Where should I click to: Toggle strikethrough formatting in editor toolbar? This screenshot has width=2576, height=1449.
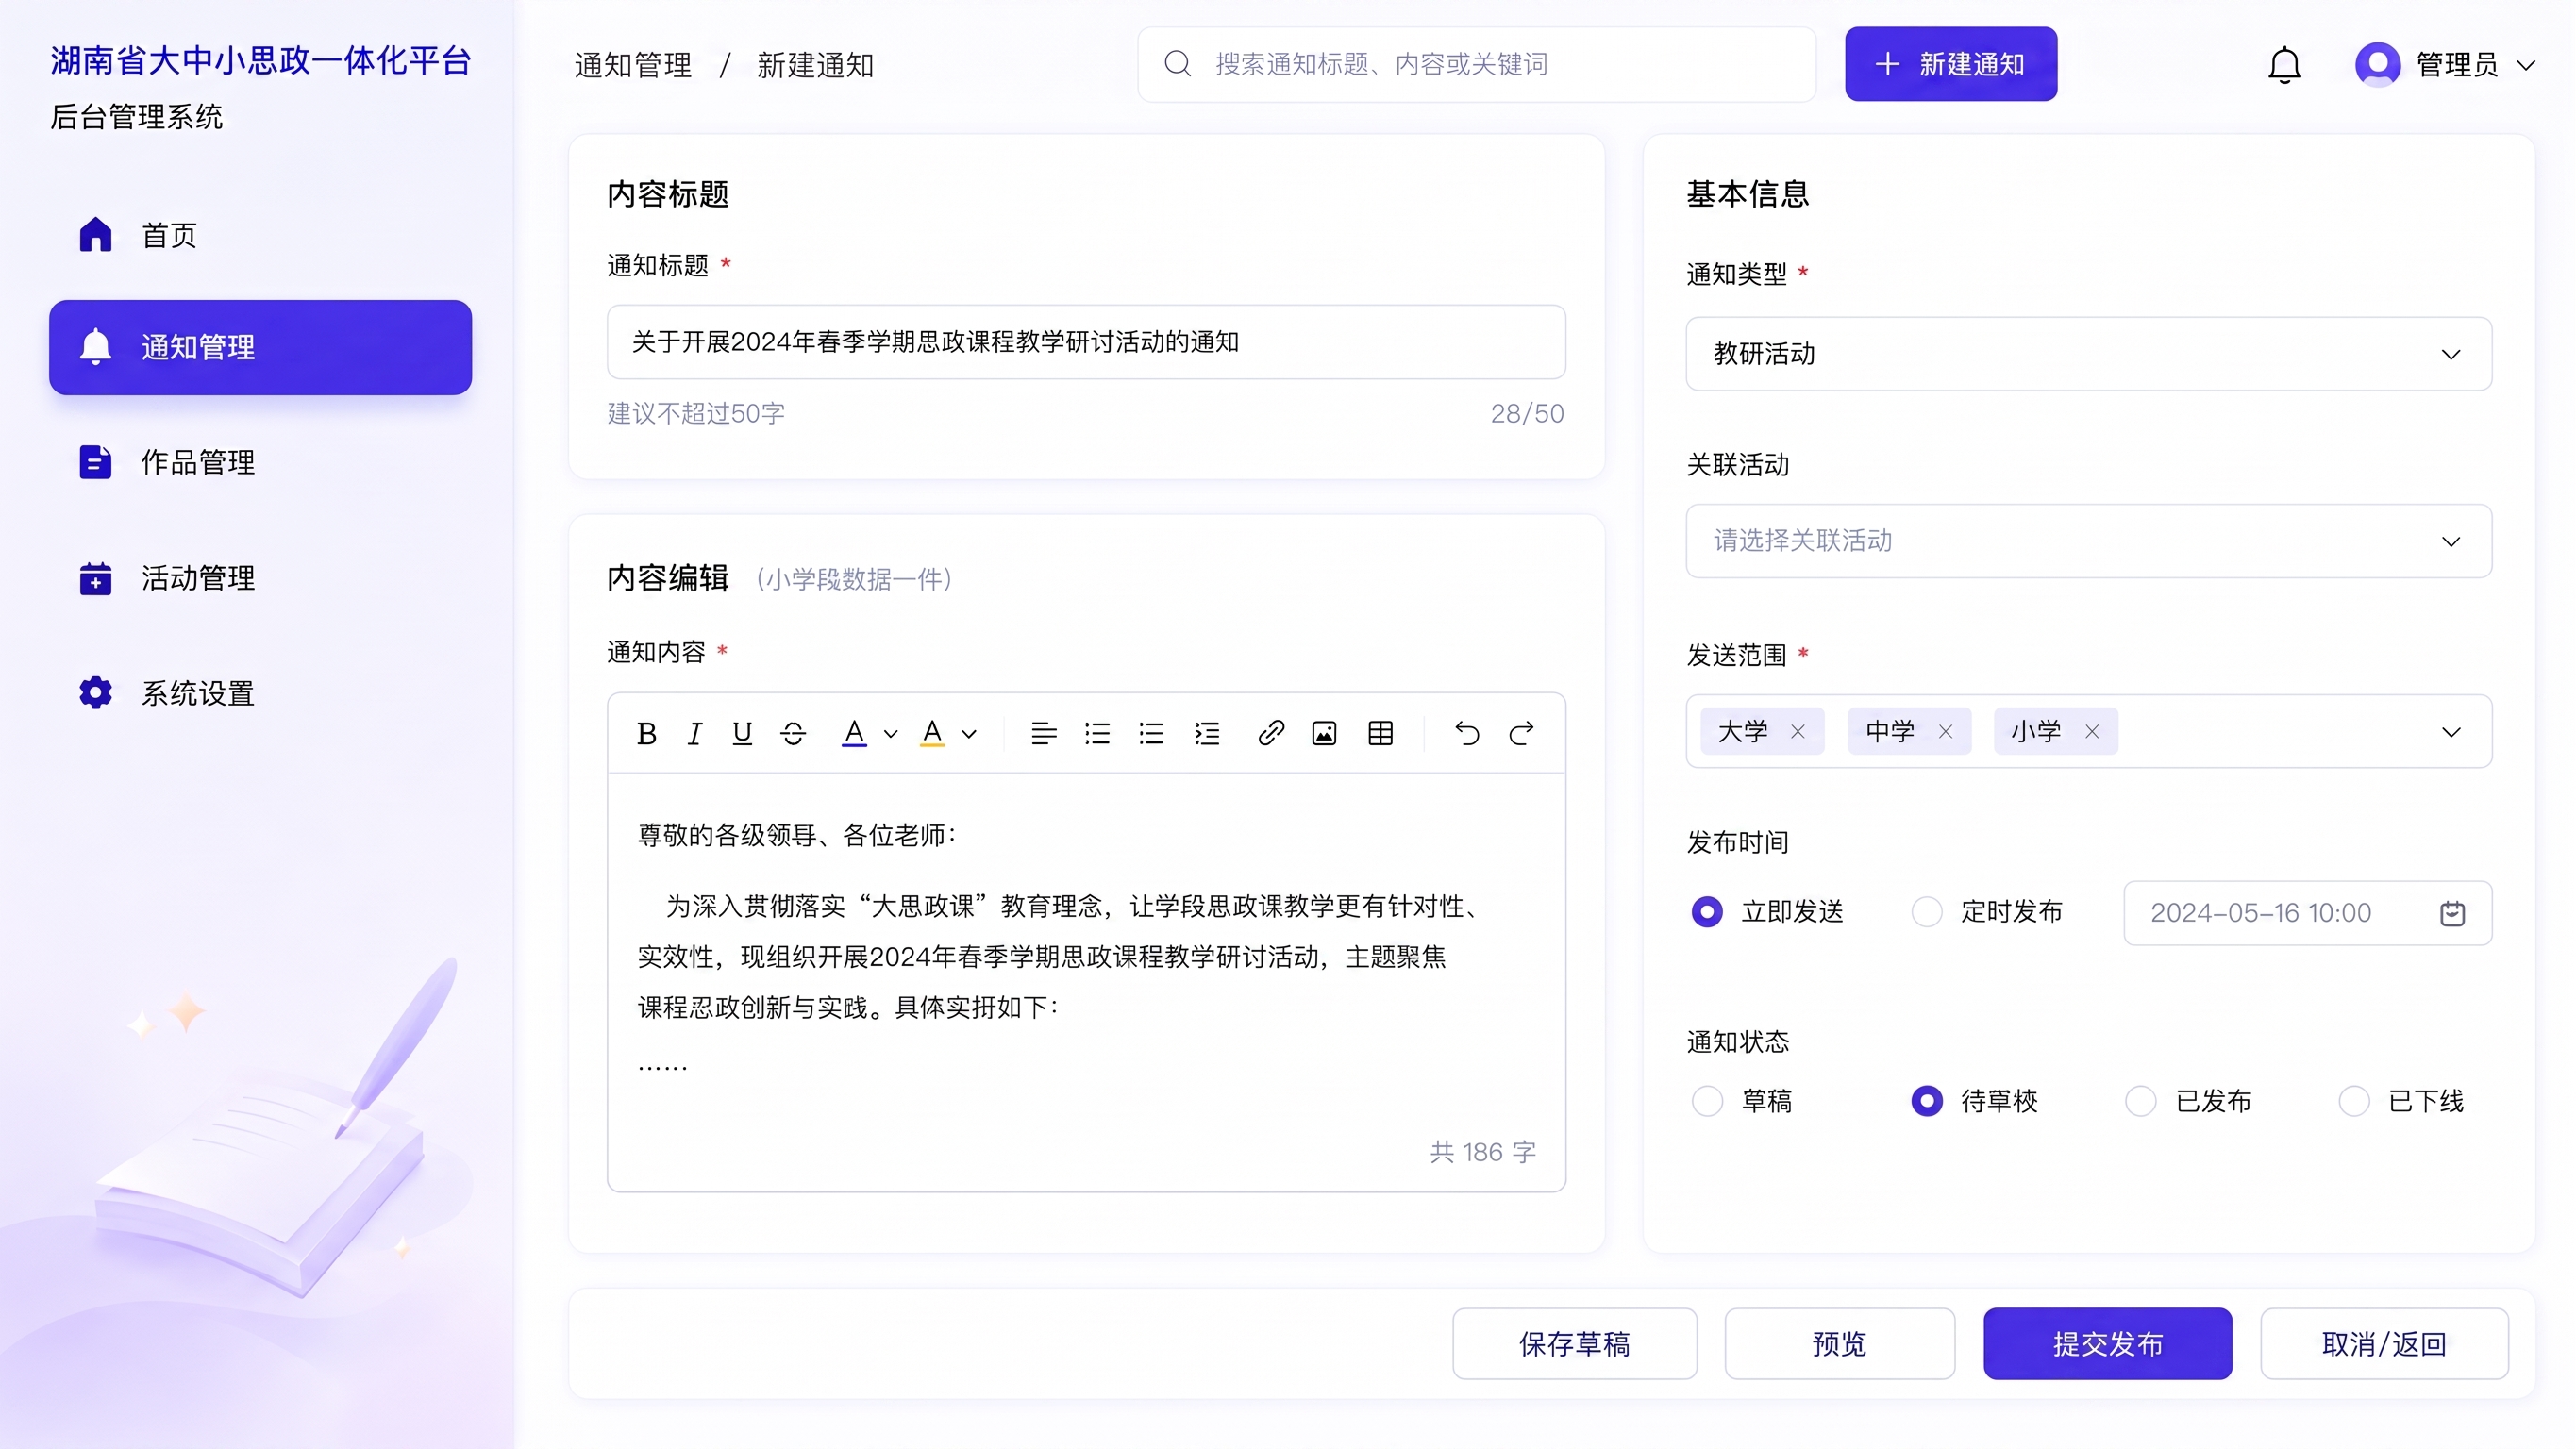(x=793, y=733)
